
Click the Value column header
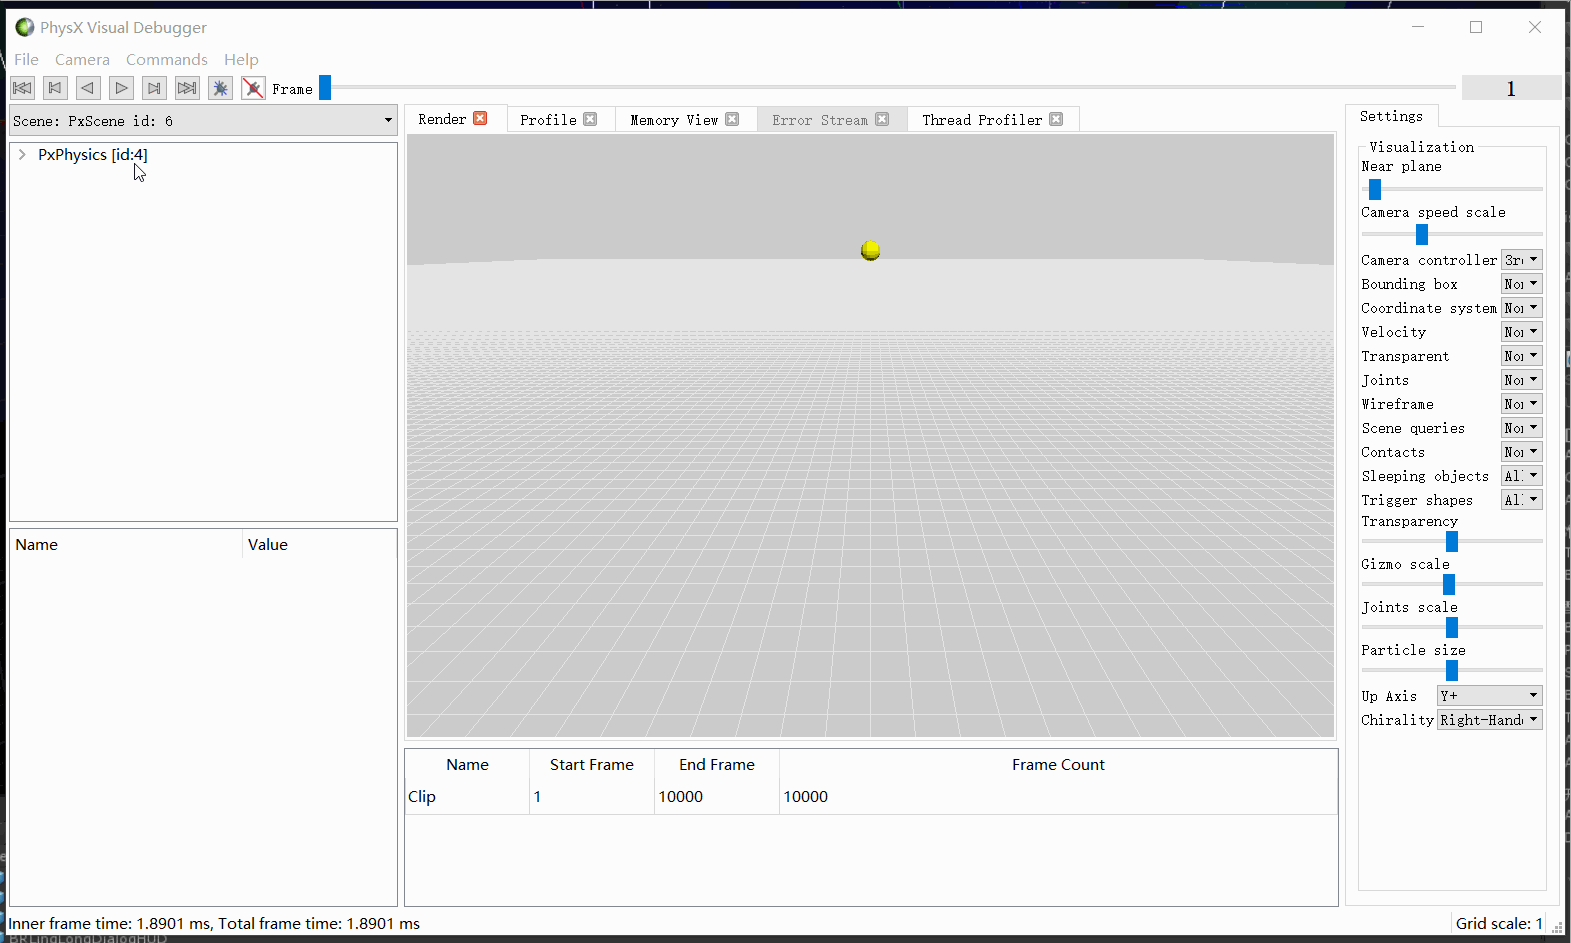coord(320,545)
